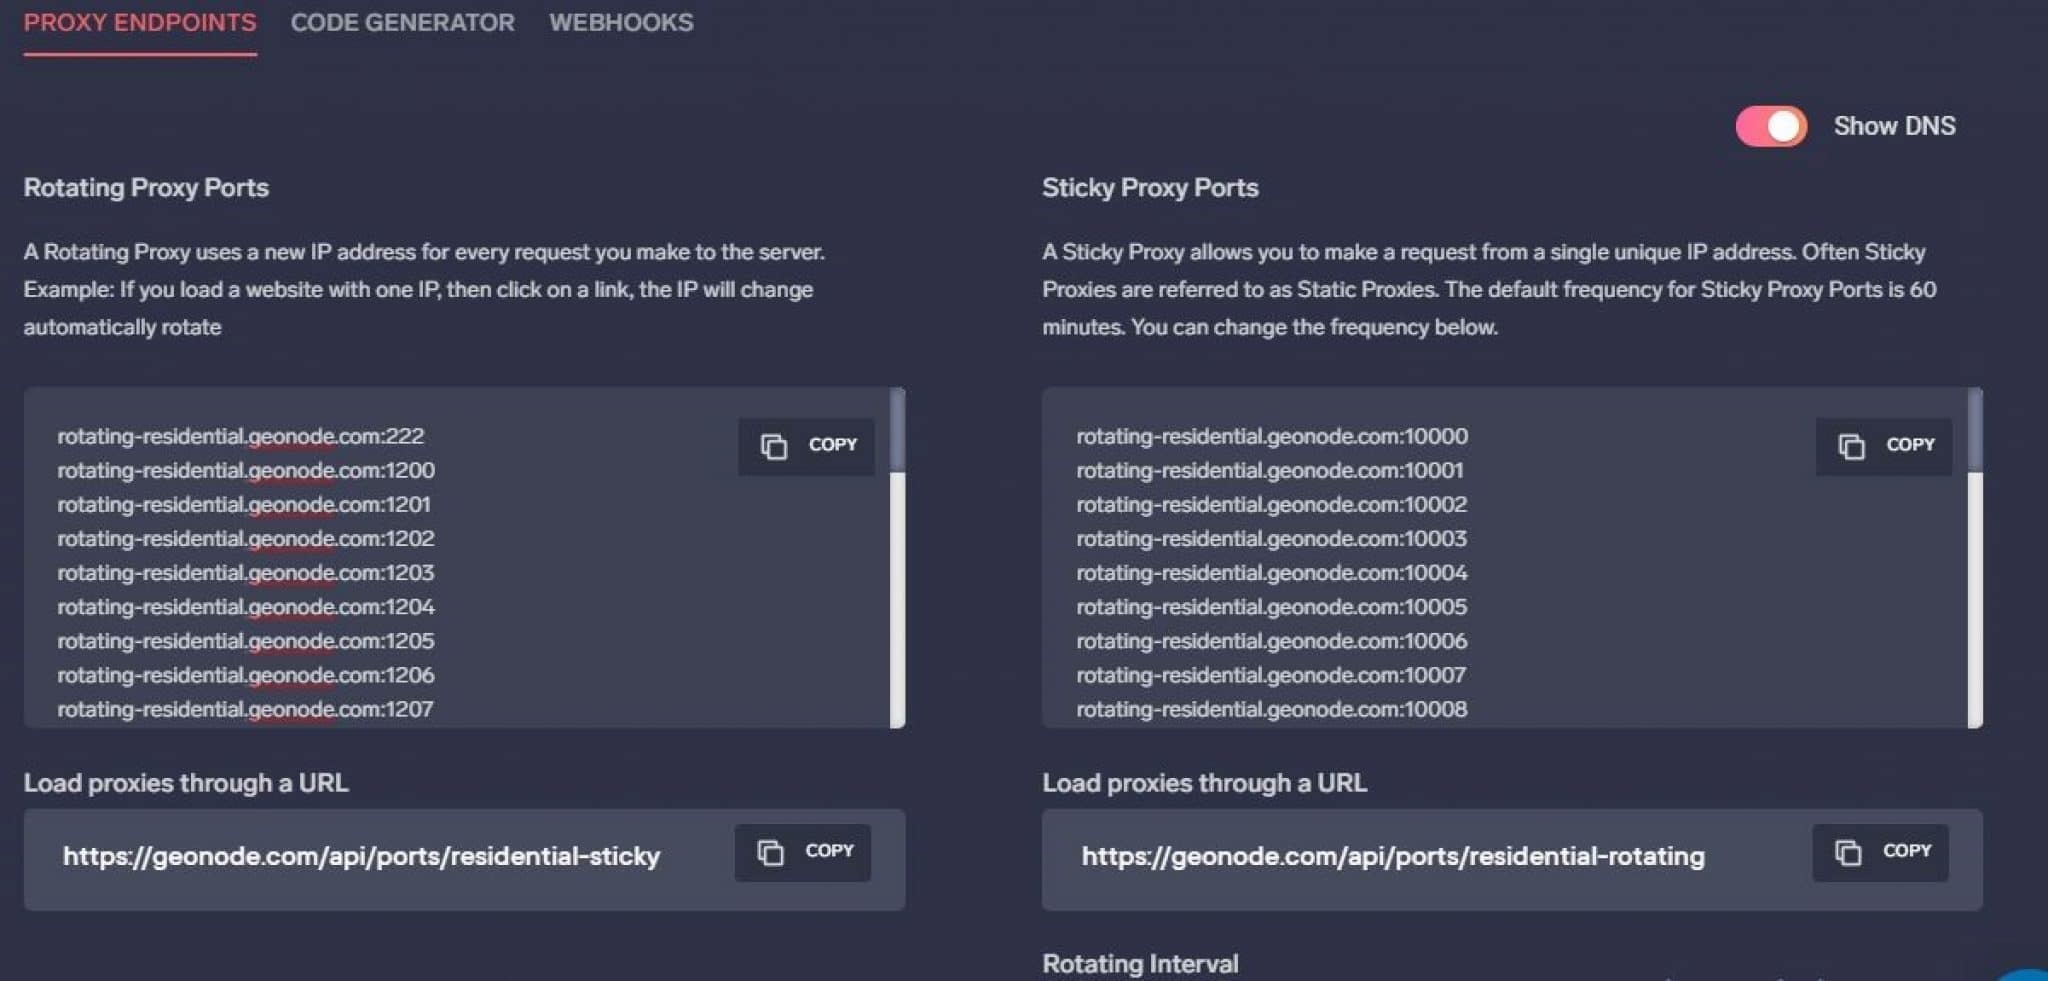The height and width of the screenshot is (981, 2048).
Task: Click the Rotating Interval heading
Action: coord(1140,963)
